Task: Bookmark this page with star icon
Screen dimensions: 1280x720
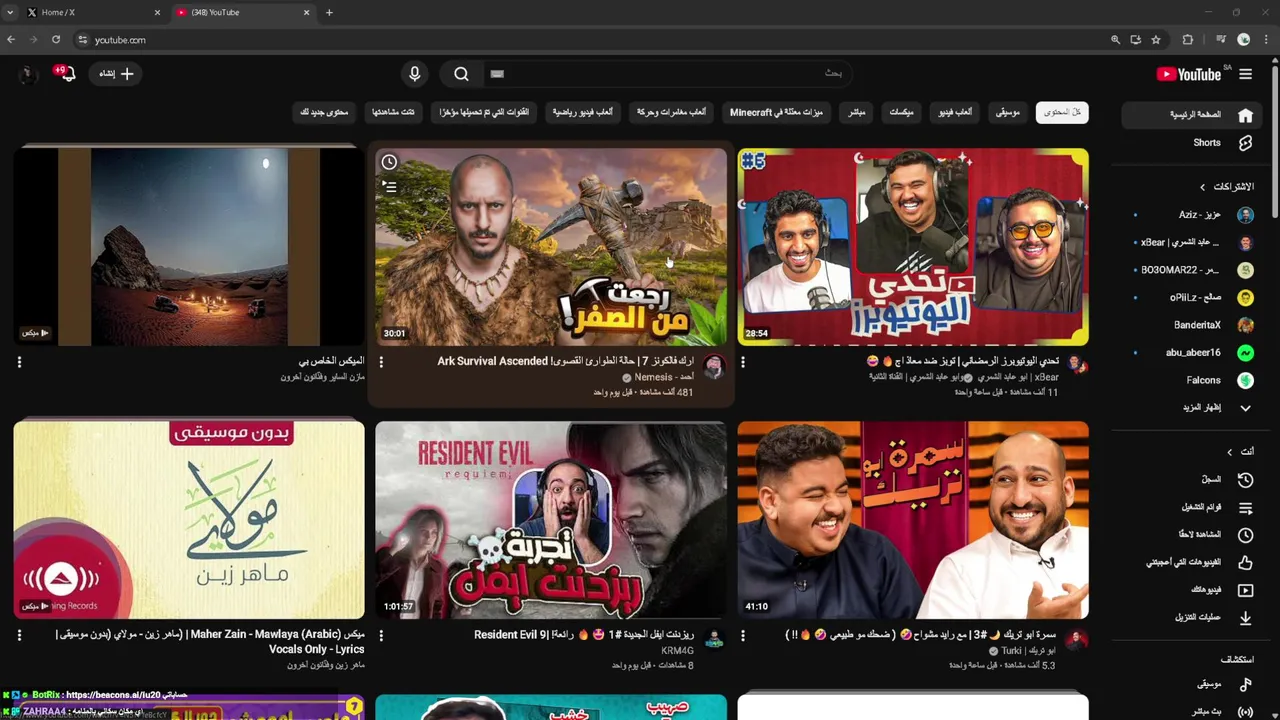Action: (1156, 40)
